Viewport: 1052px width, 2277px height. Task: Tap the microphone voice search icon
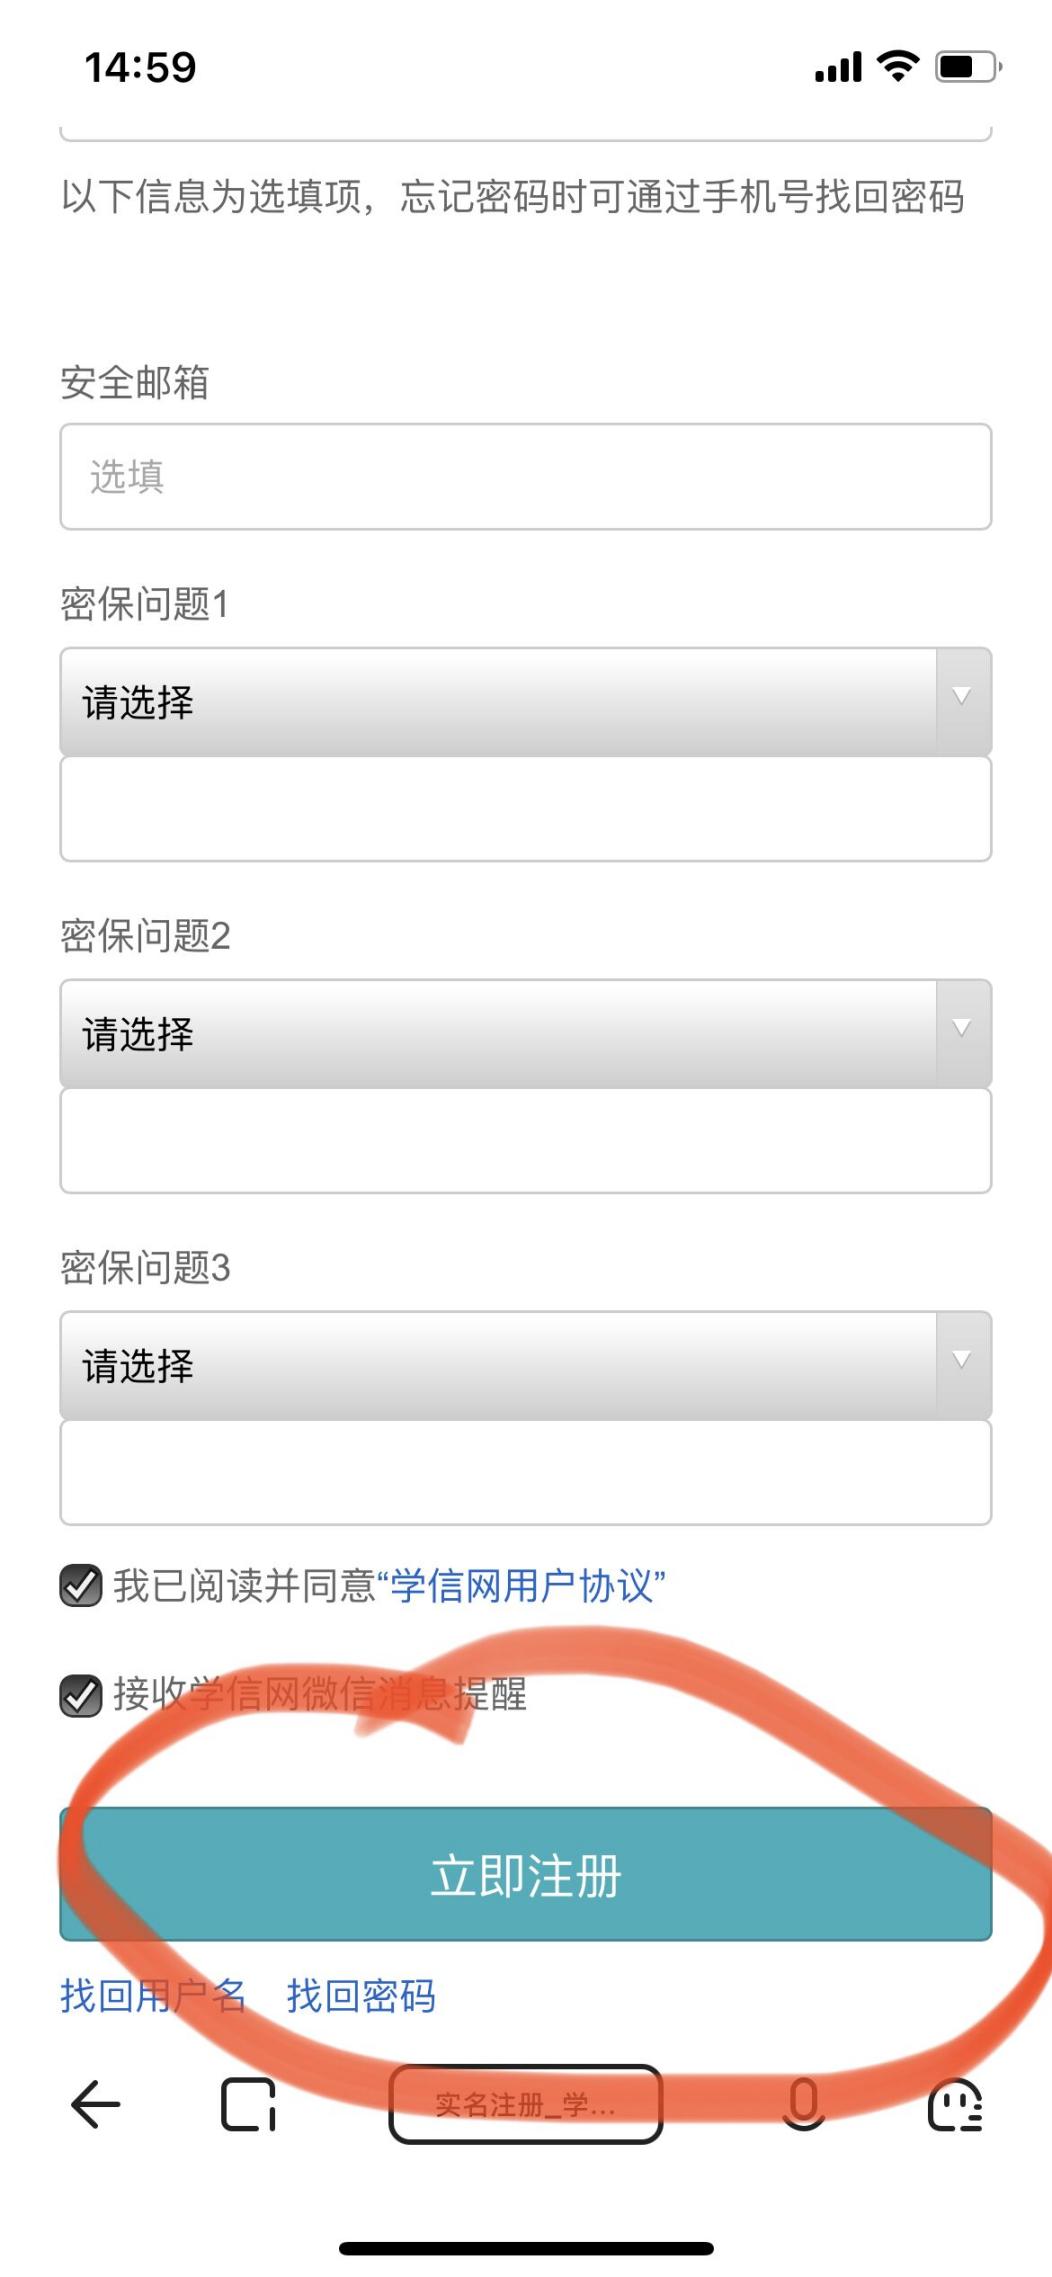(x=803, y=2103)
